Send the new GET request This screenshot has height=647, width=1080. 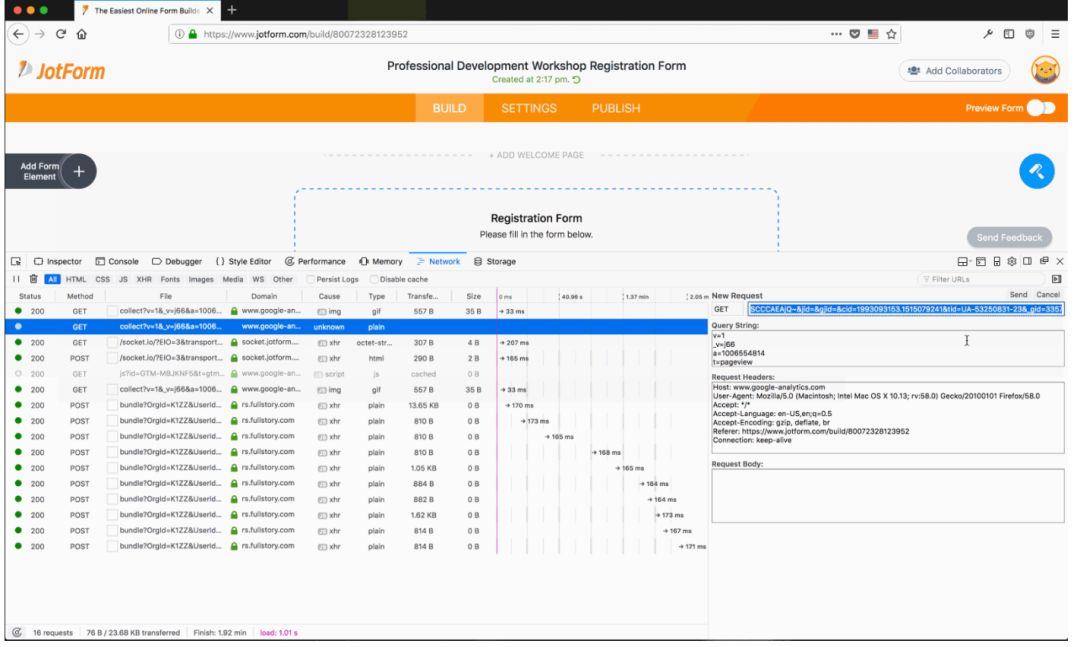point(1018,295)
